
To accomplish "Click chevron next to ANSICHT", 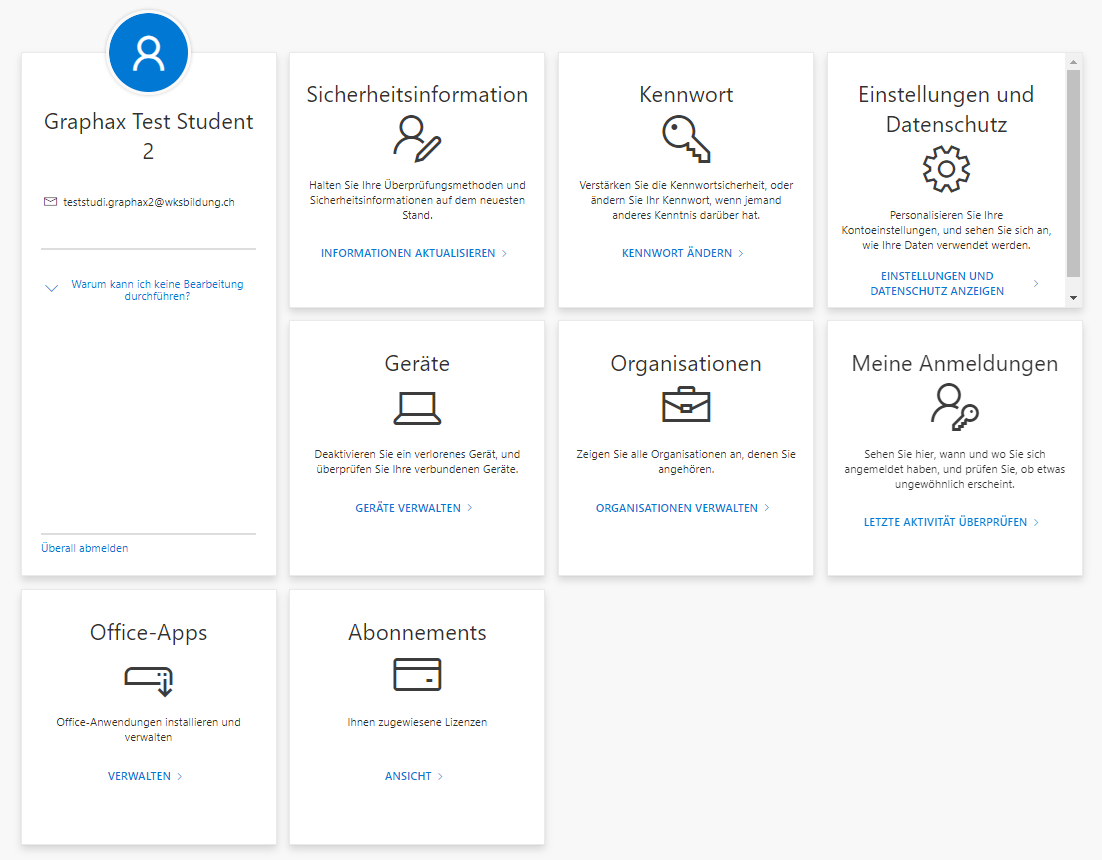I will tap(440, 776).
